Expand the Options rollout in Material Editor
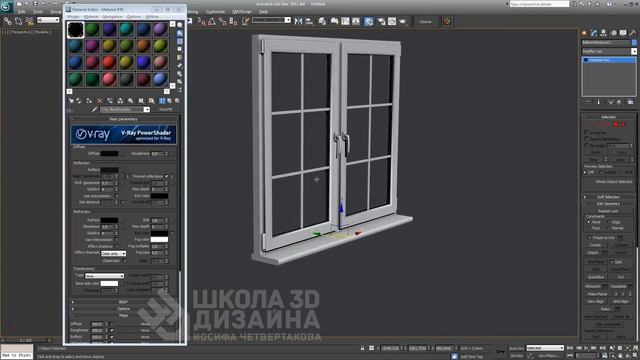This screenshot has height=360, width=640. 124,309
